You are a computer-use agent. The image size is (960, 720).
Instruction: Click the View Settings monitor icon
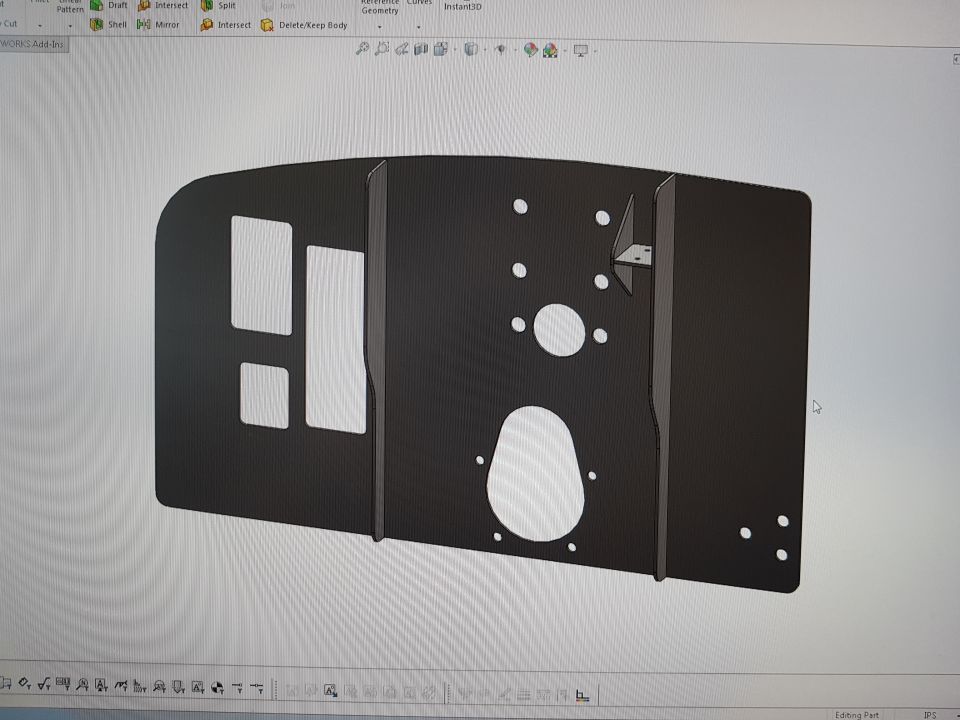(x=580, y=51)
